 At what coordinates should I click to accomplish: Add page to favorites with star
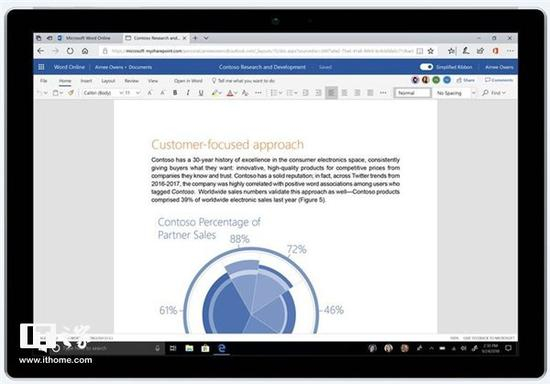click(431, 51)
